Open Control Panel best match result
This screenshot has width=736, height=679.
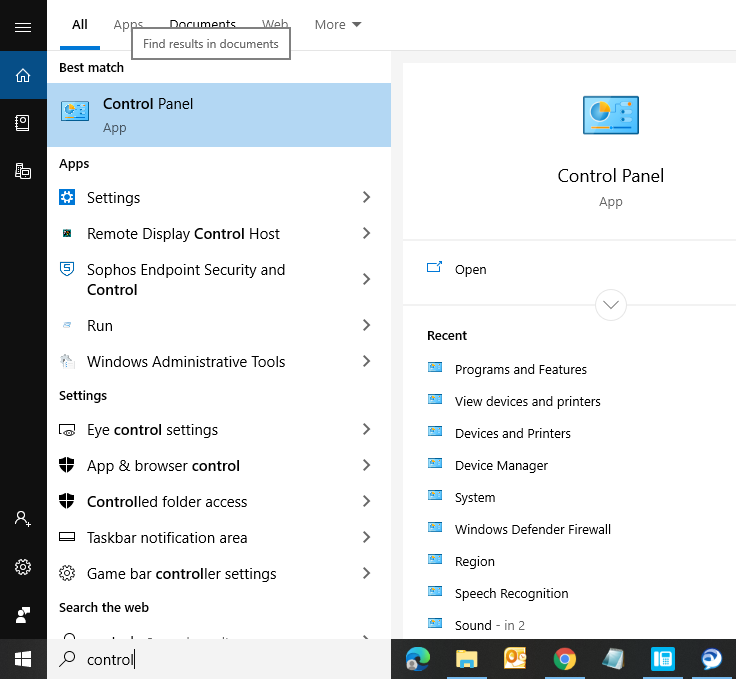(219, 115)
